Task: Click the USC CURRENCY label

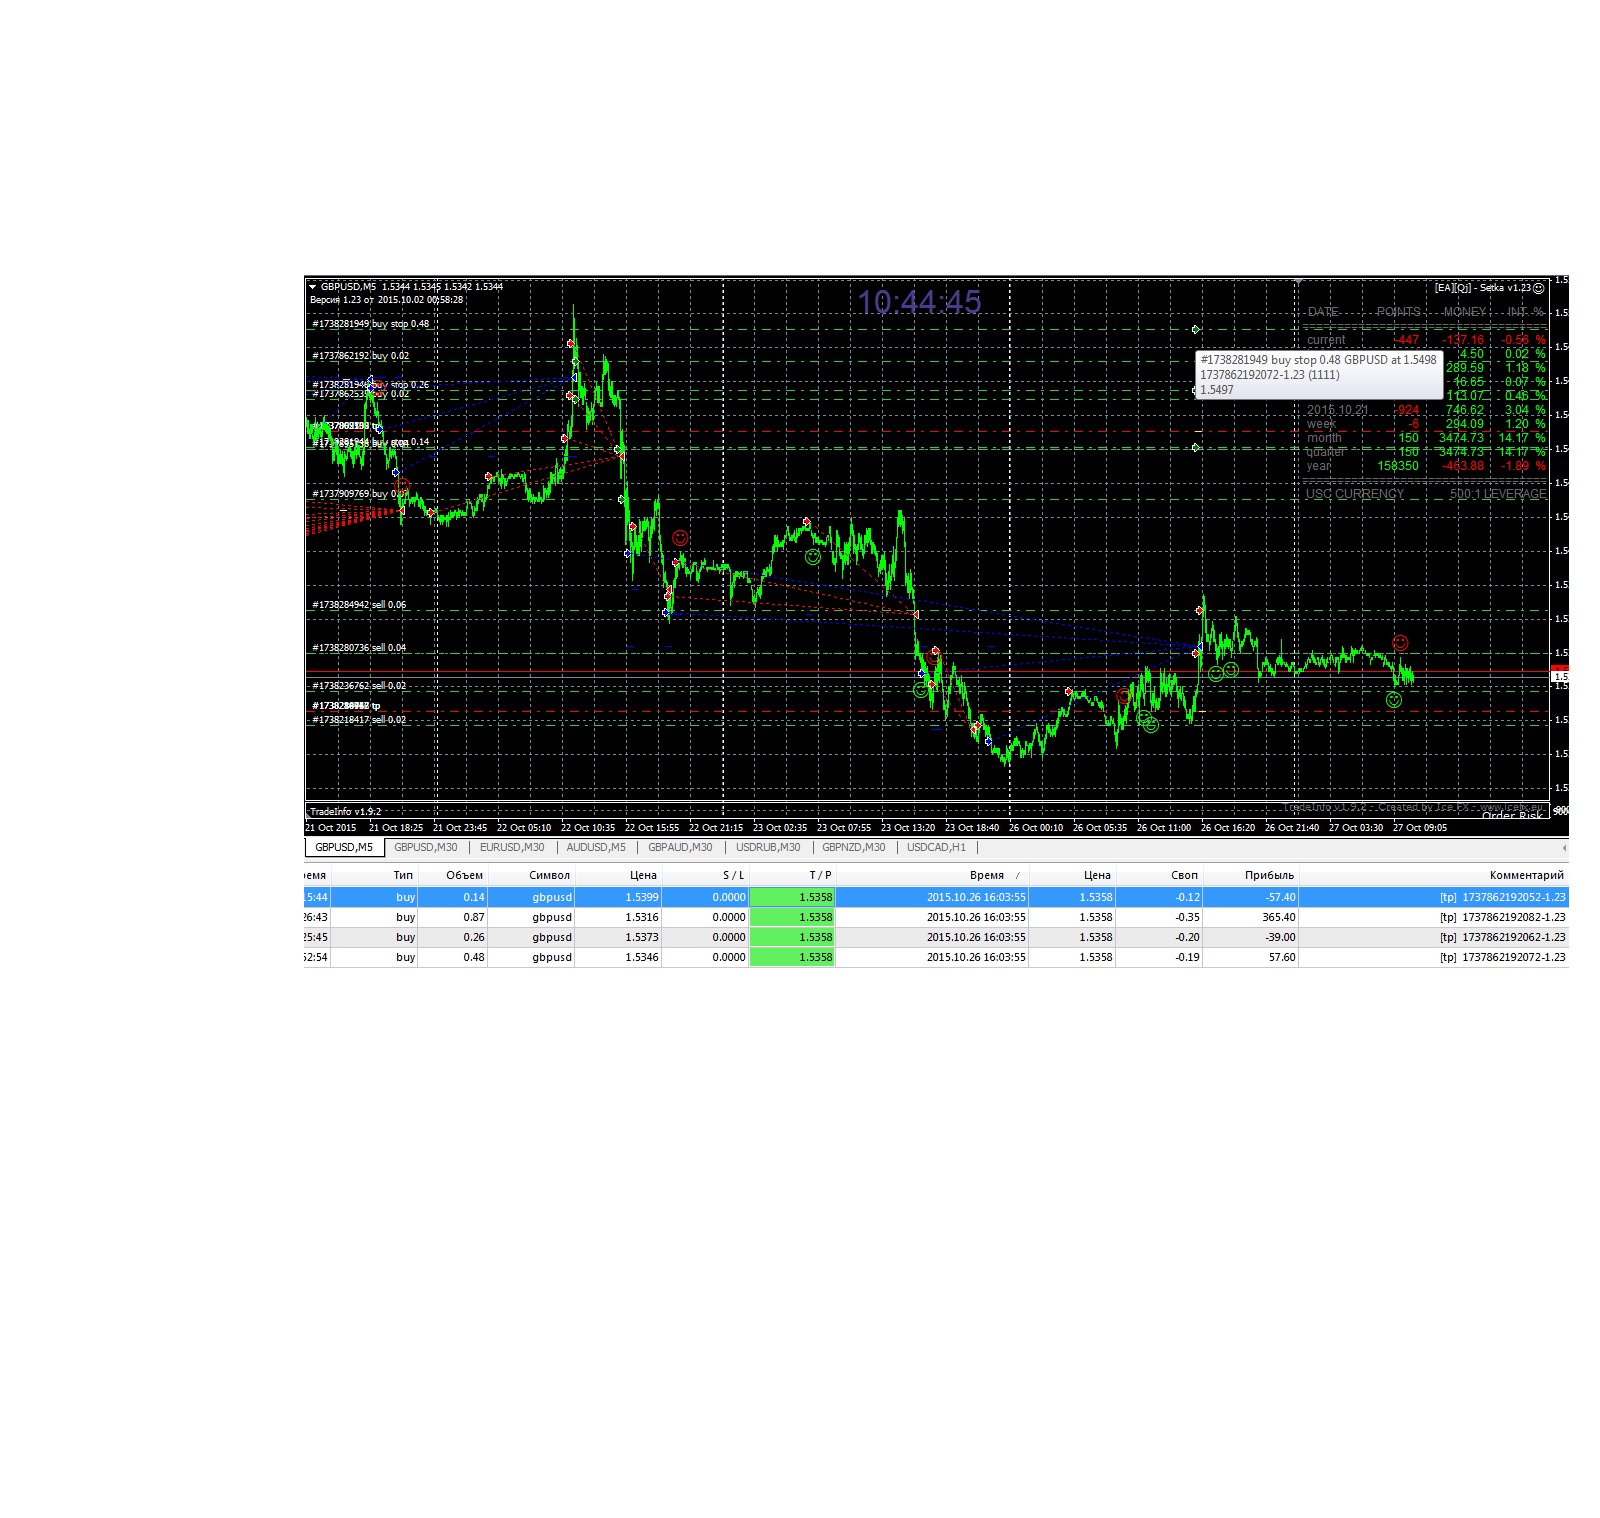Action: point(1354,494)
